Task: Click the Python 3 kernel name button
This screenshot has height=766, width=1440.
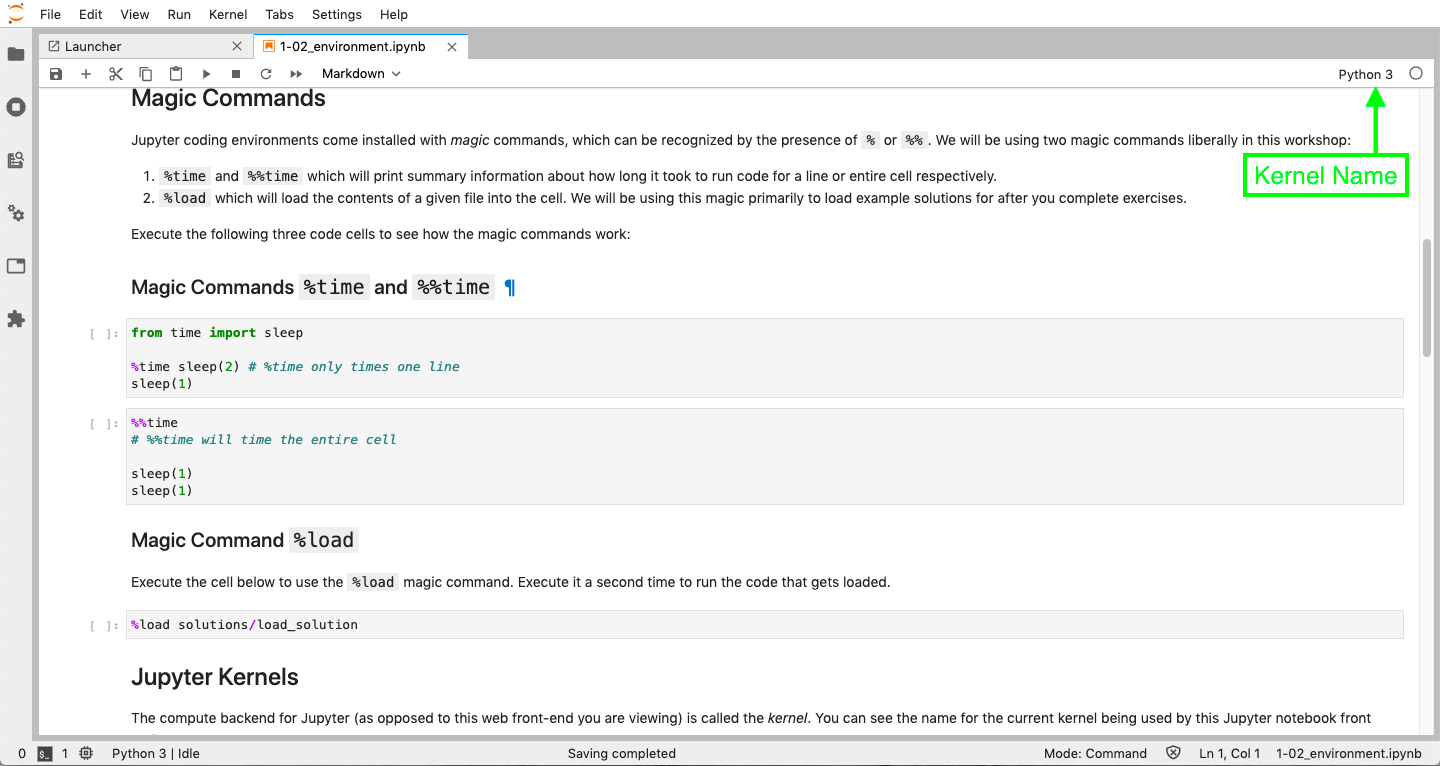Action: point(1365,74)
